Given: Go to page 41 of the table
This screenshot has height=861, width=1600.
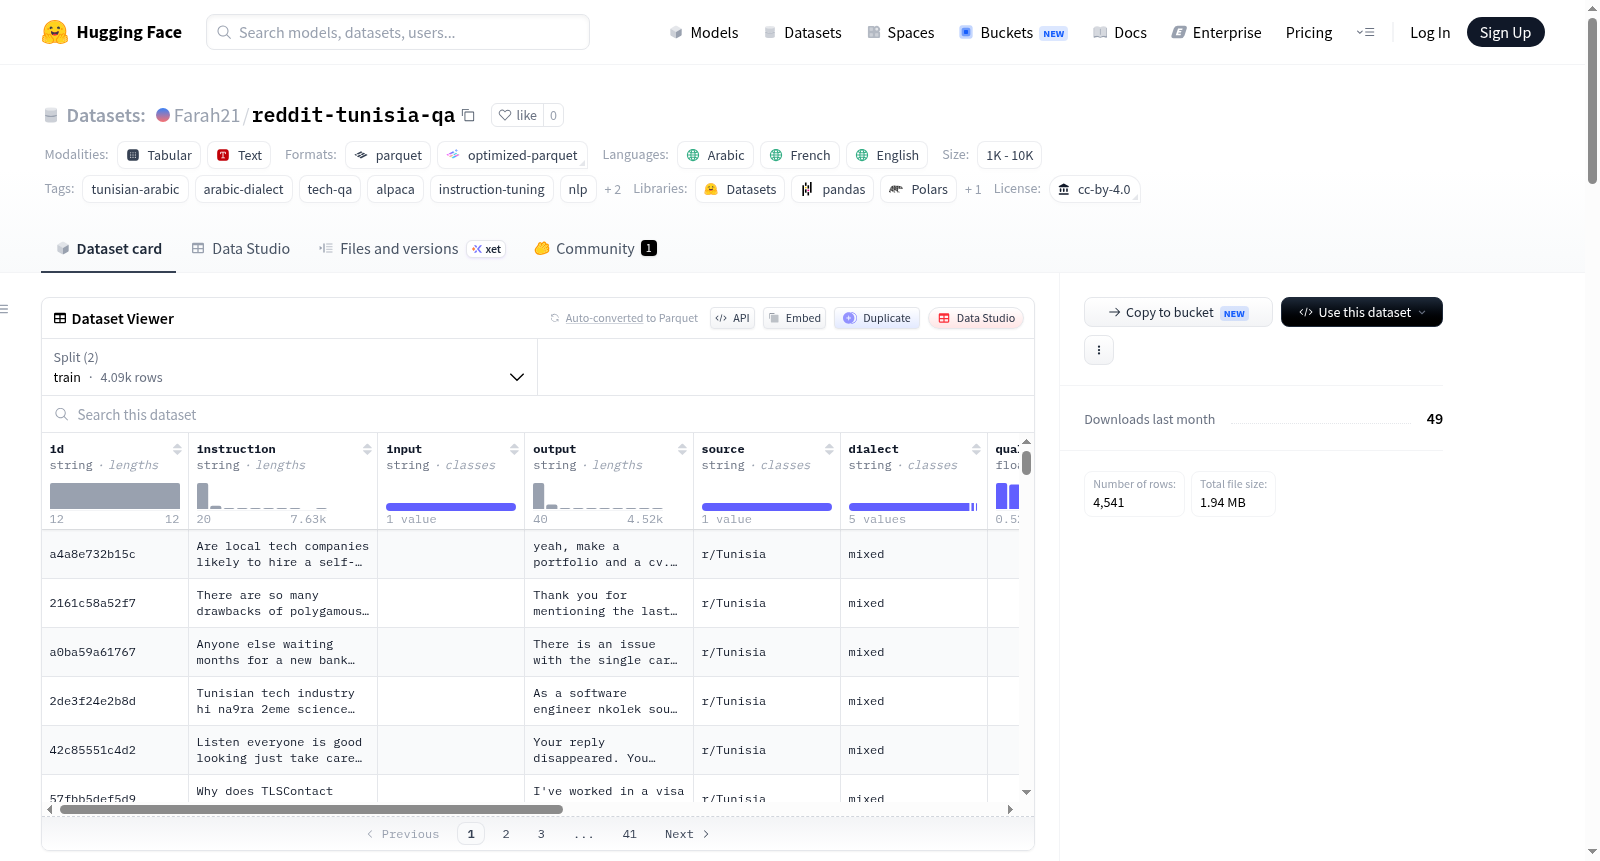Looking at the screenshot, I should tap(629, 834).
